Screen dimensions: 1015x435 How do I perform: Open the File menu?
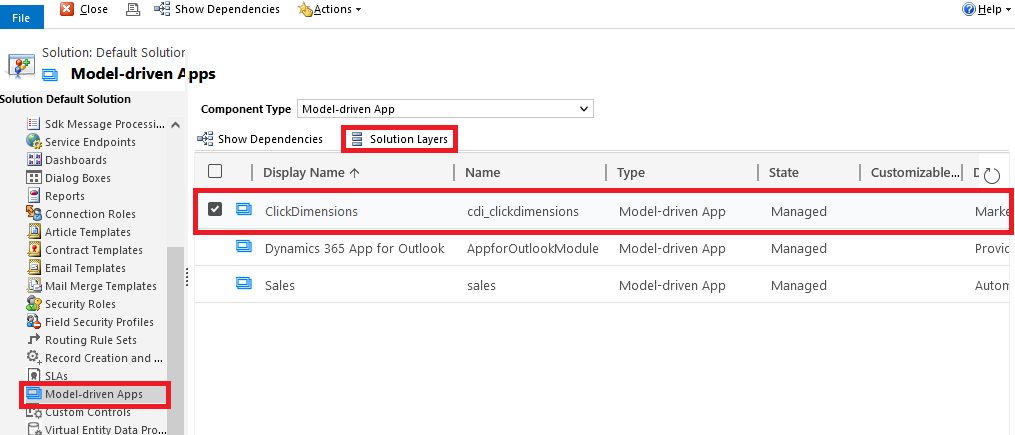(21, 16)
